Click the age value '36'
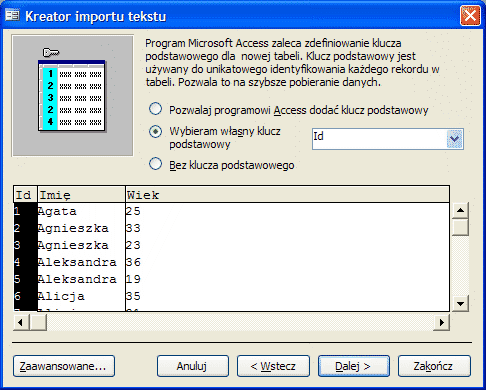 133,262
